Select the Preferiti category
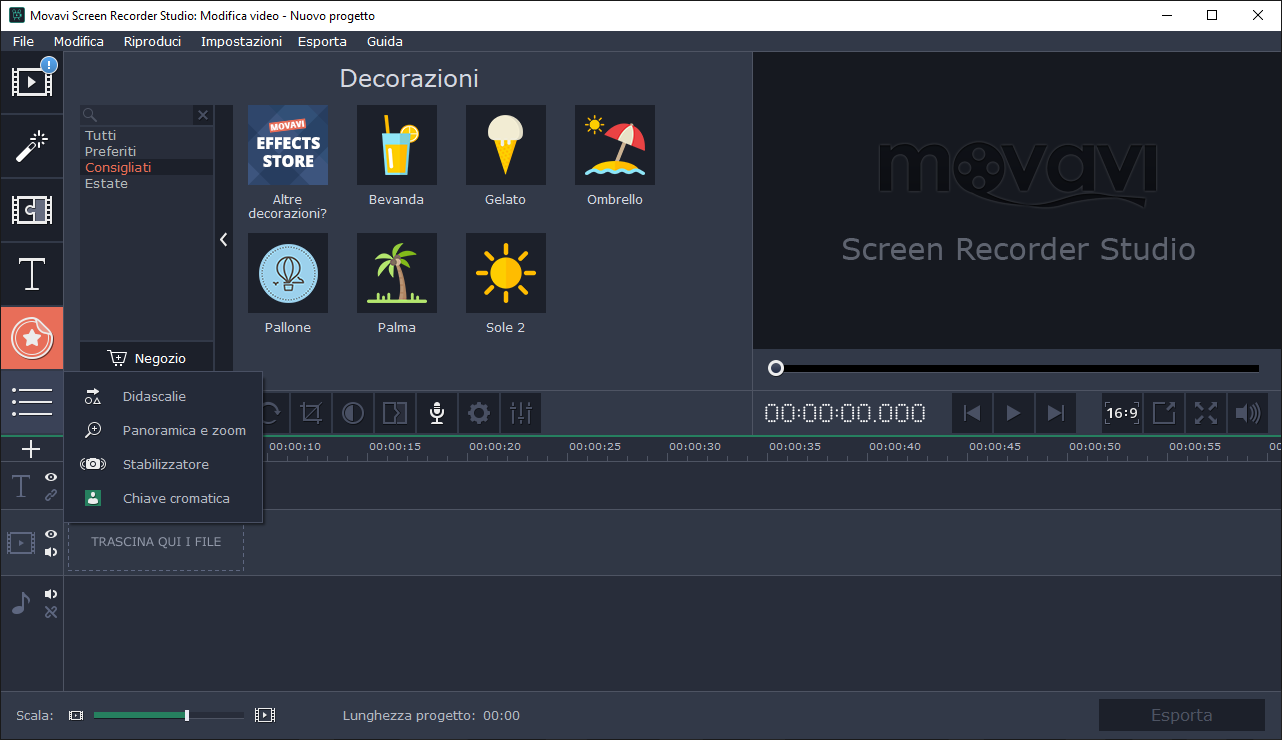Image resolution: width=1282 pixels, height=740 pixels. click(147, 151)
